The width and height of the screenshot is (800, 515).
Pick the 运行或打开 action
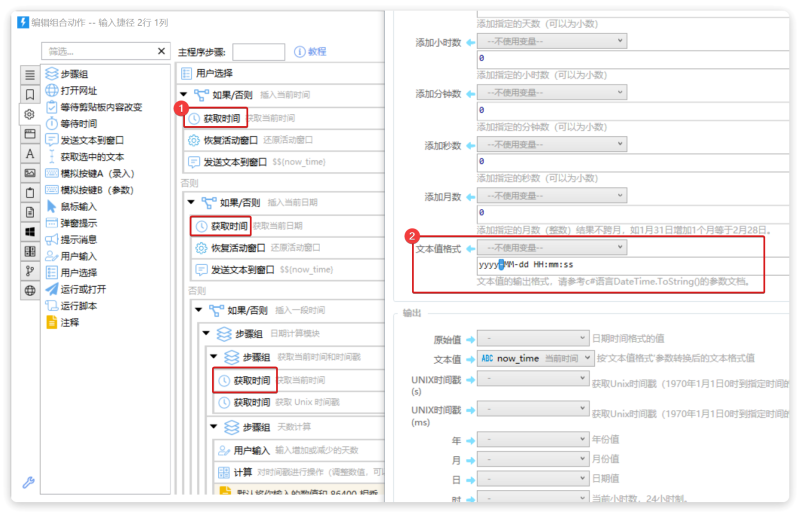(76, 289)
